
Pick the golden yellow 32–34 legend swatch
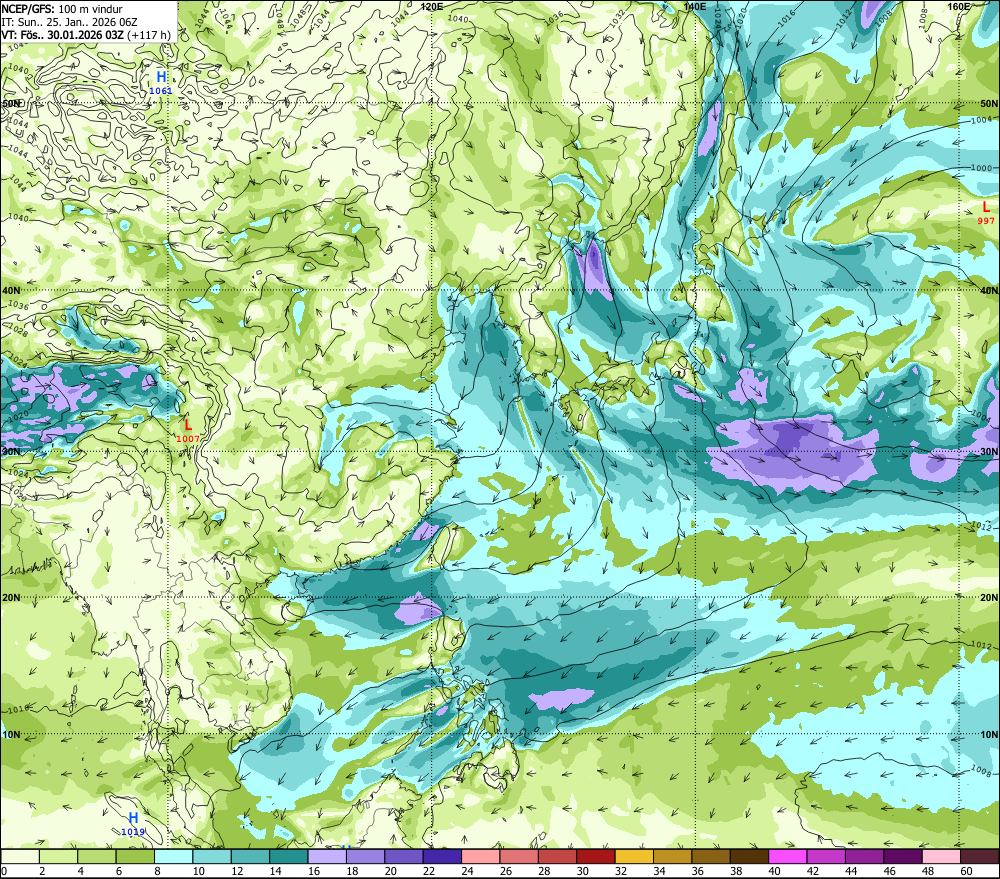pos(634,856)
